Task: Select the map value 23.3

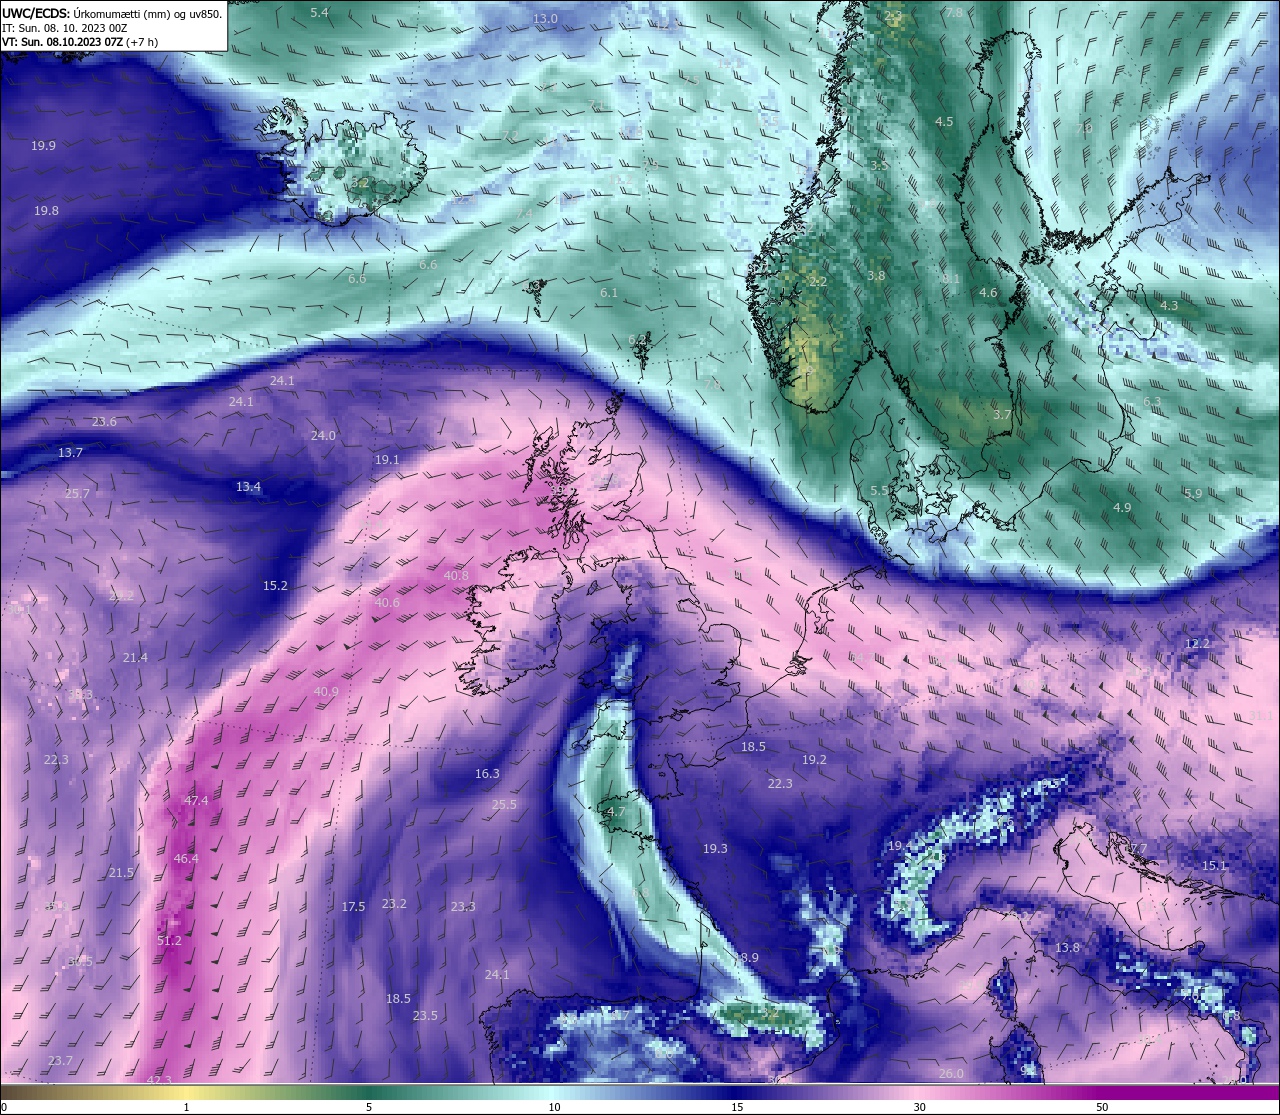Action: [463, 906]
